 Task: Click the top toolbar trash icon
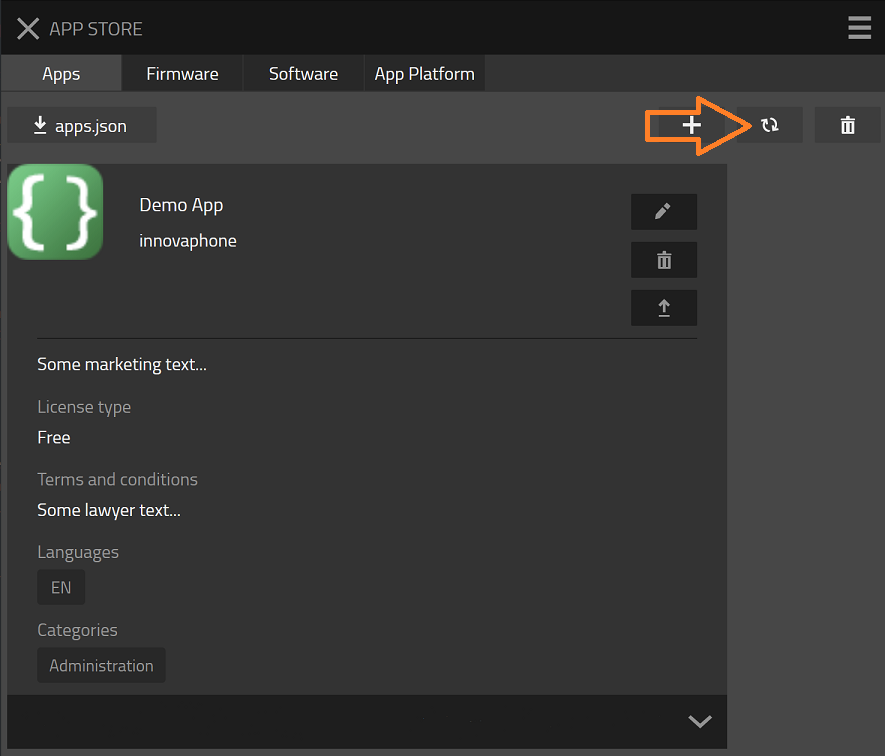pyautogui.click(x=847, y=125)
